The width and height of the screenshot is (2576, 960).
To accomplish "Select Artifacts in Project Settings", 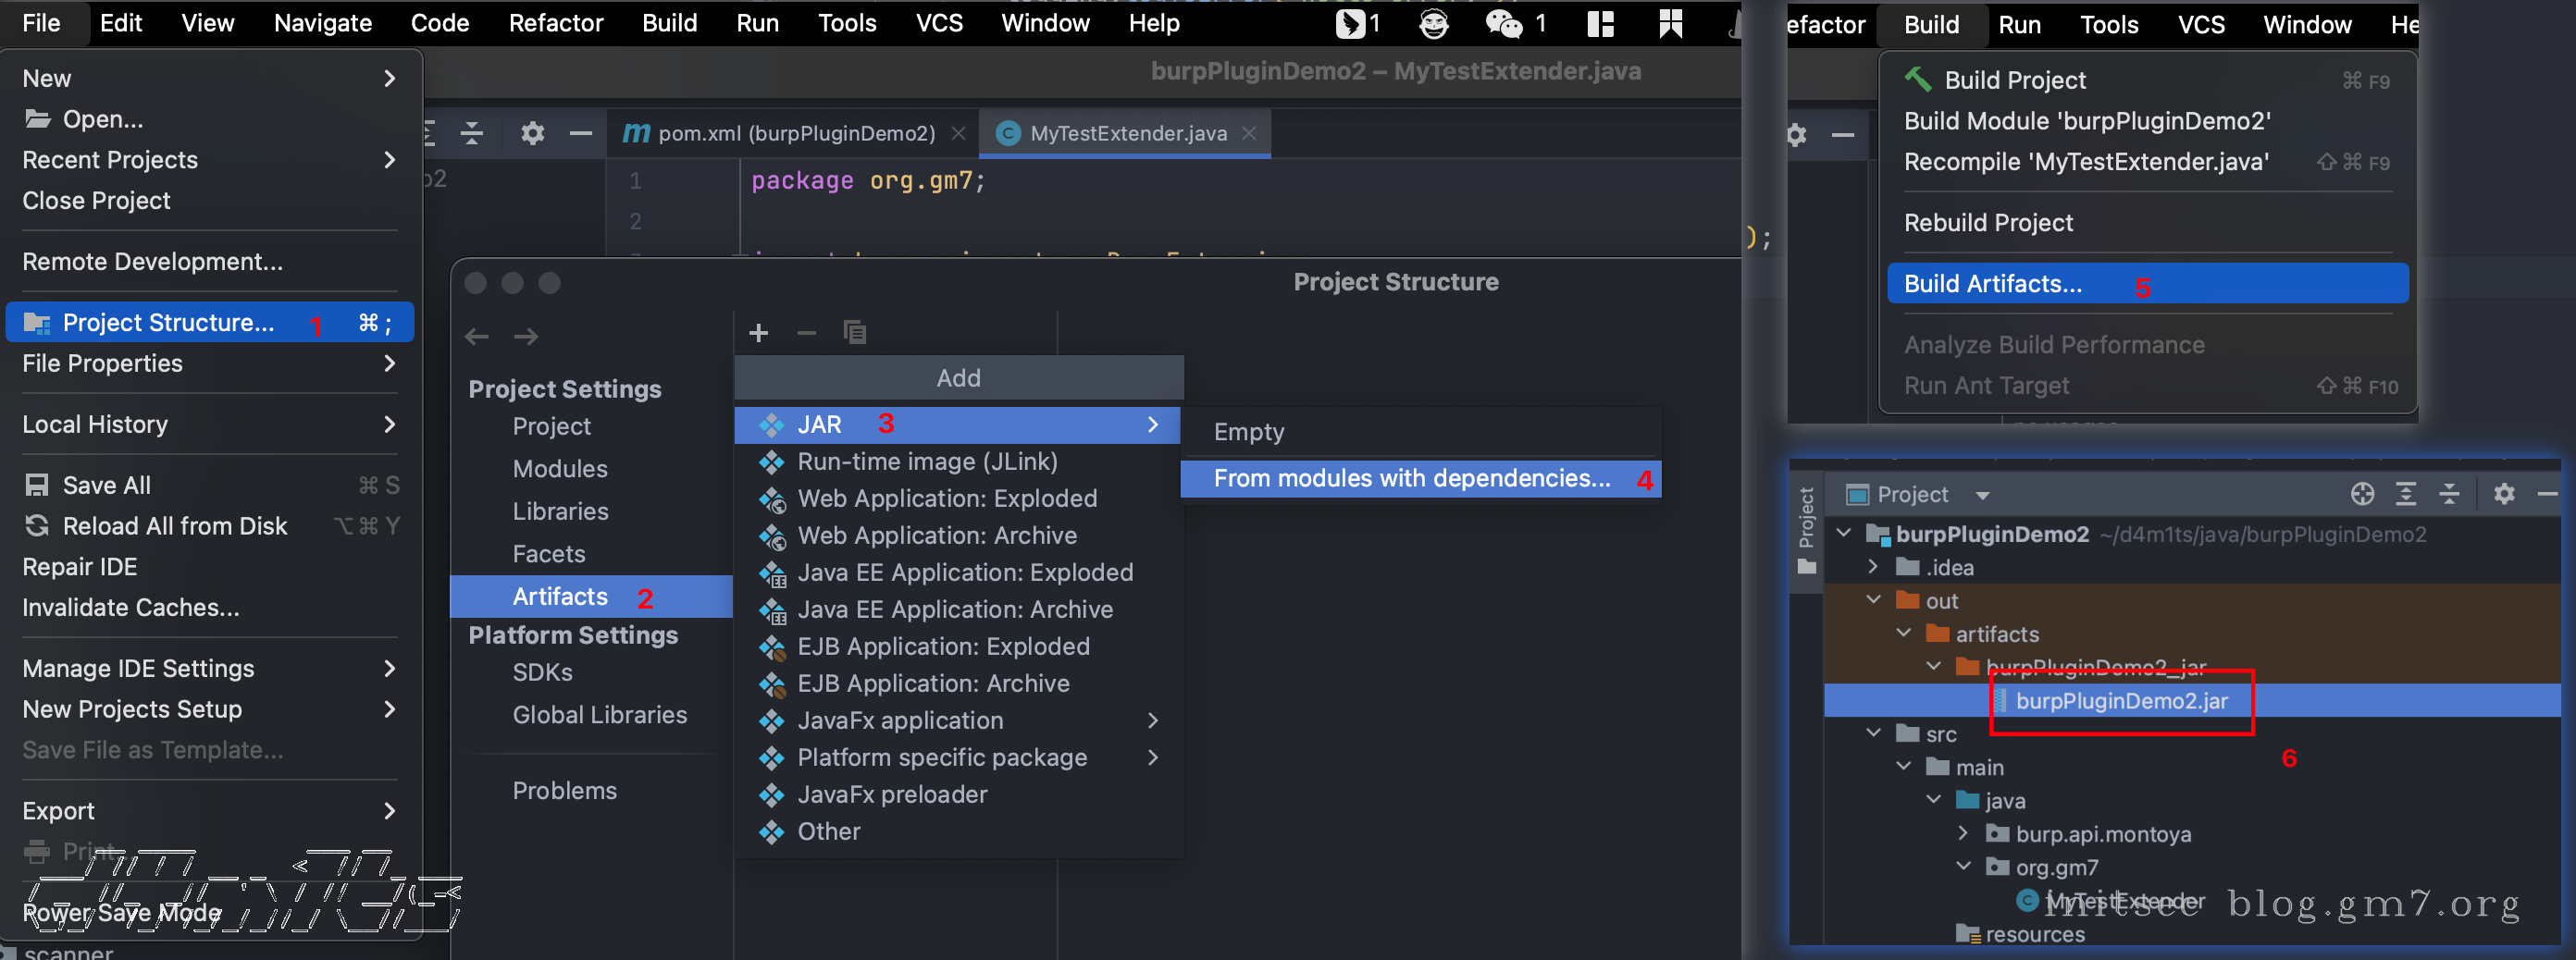I will coord(560,597).
